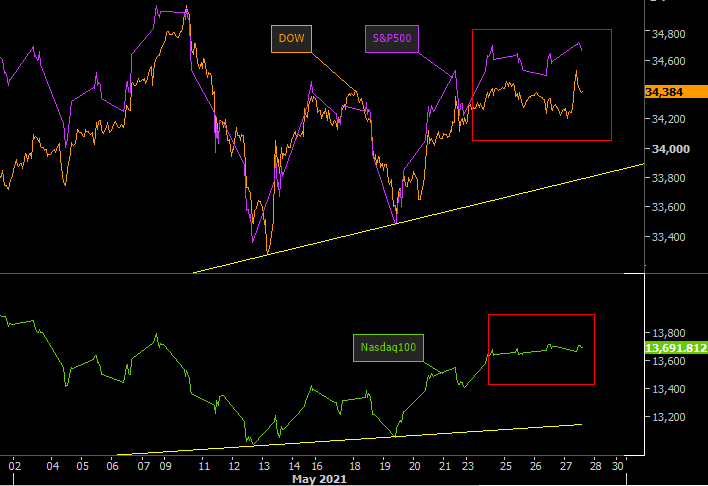This screenshot has height=486, width=708.
Task: Click date 07 on time axis
Action: click(x=144, y=466)
